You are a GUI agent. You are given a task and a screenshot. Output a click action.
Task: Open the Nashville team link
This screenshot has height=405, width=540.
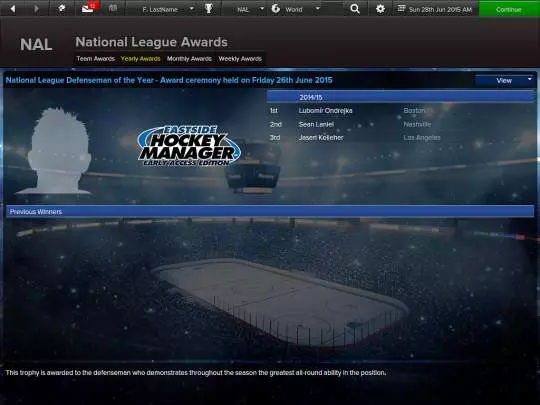coord(417,124)
